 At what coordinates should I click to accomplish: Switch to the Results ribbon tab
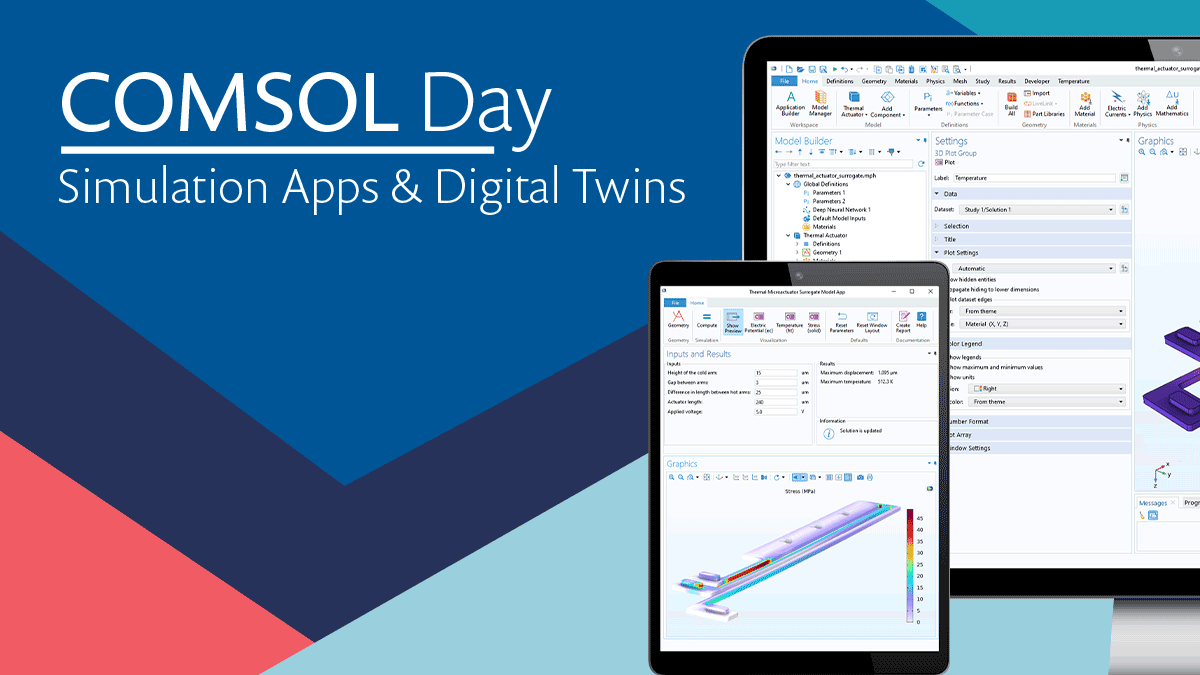point(1007,80)
